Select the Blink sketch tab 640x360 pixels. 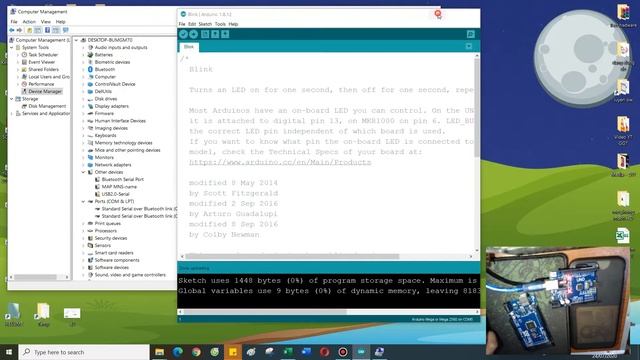pyautogui.click(x=189, y=47)
